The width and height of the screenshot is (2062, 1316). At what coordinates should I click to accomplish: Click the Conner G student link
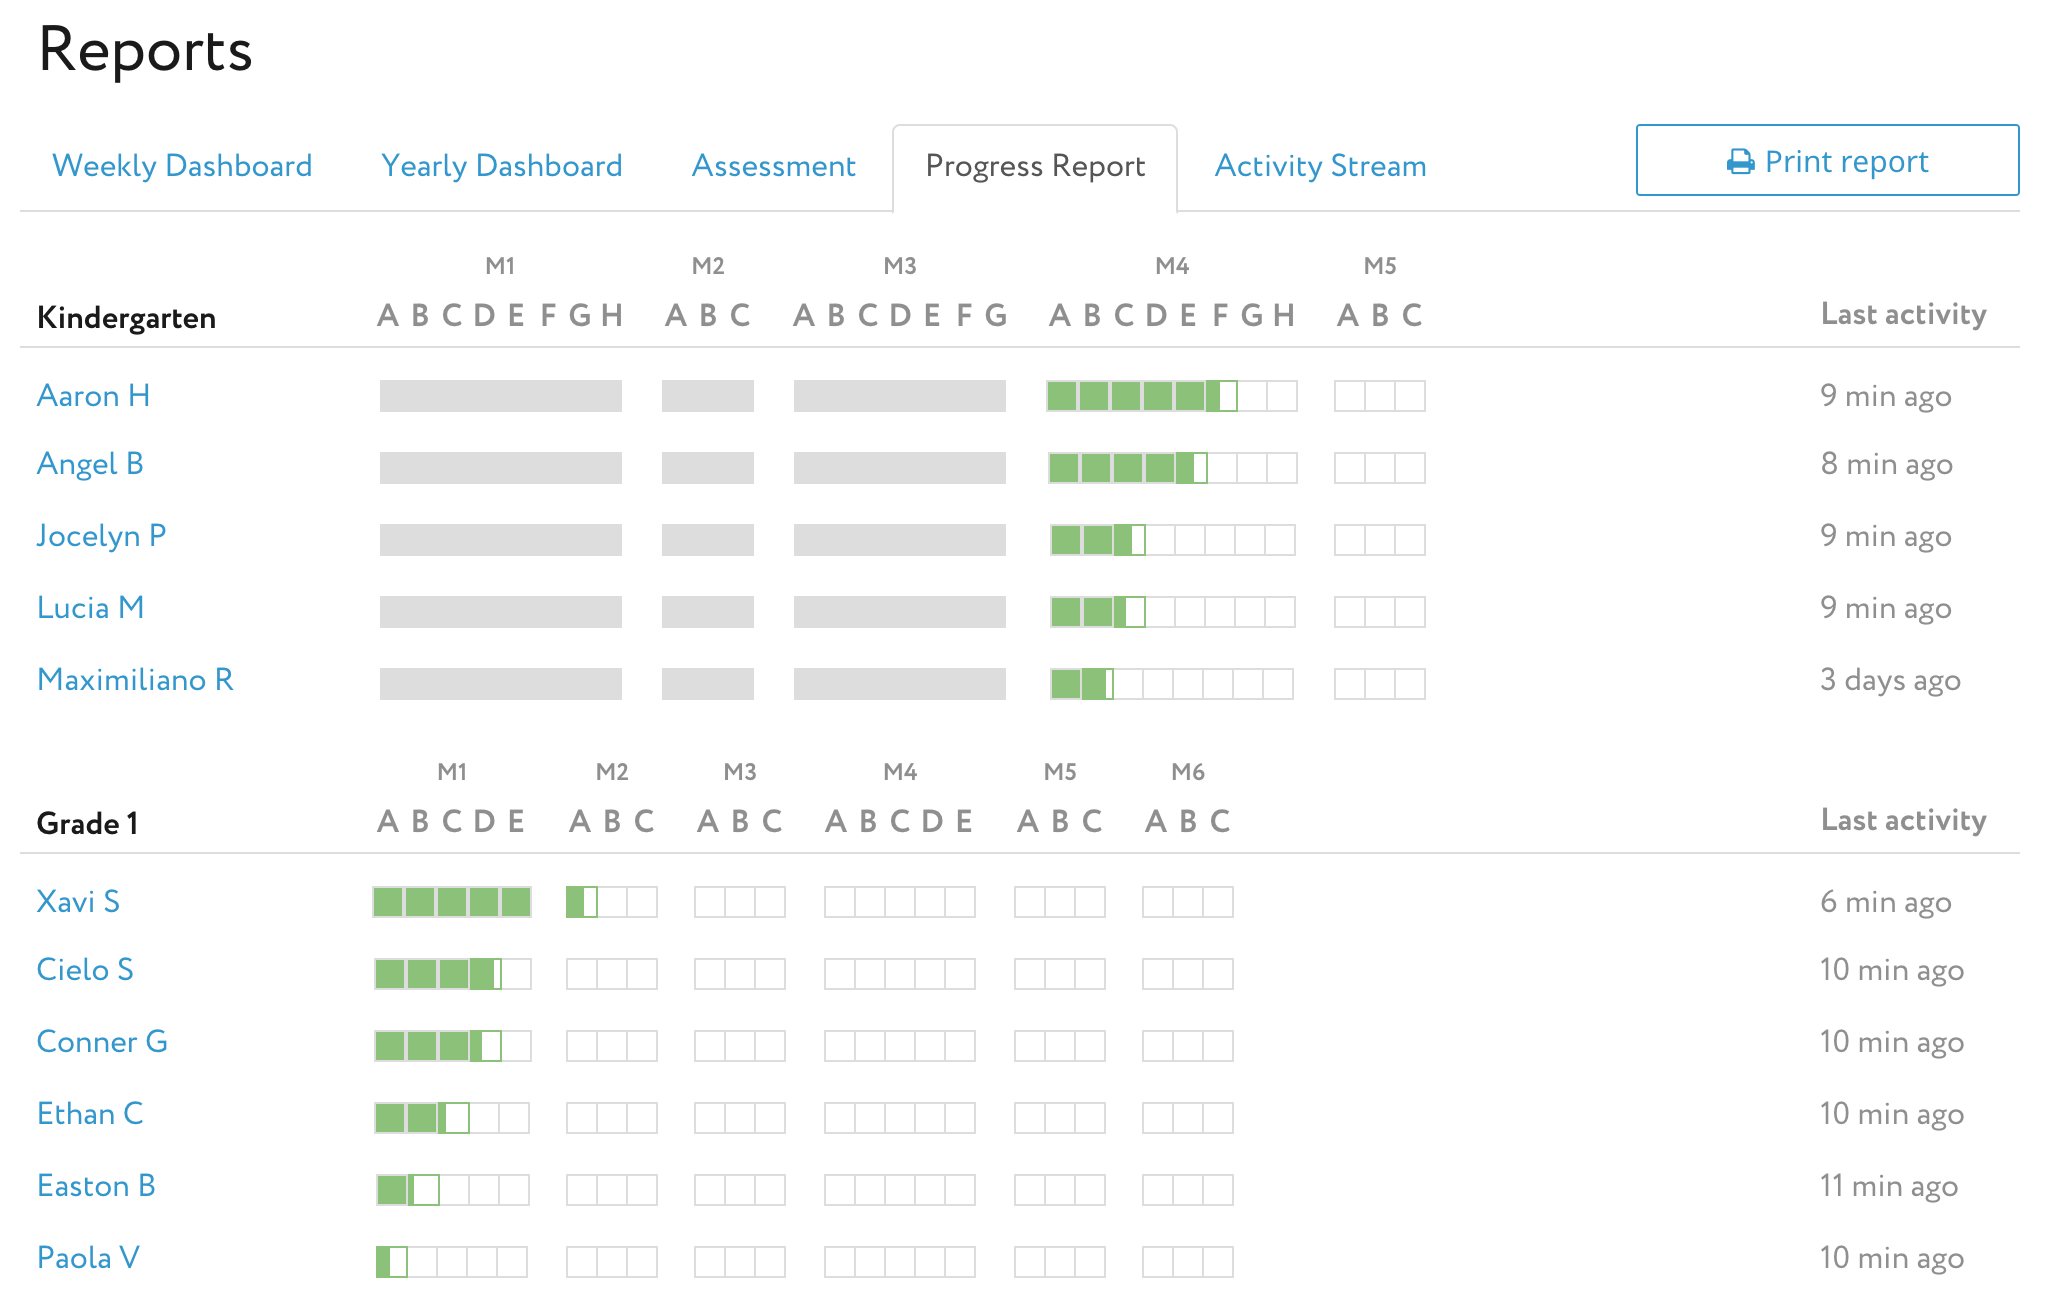point(102,1042)
